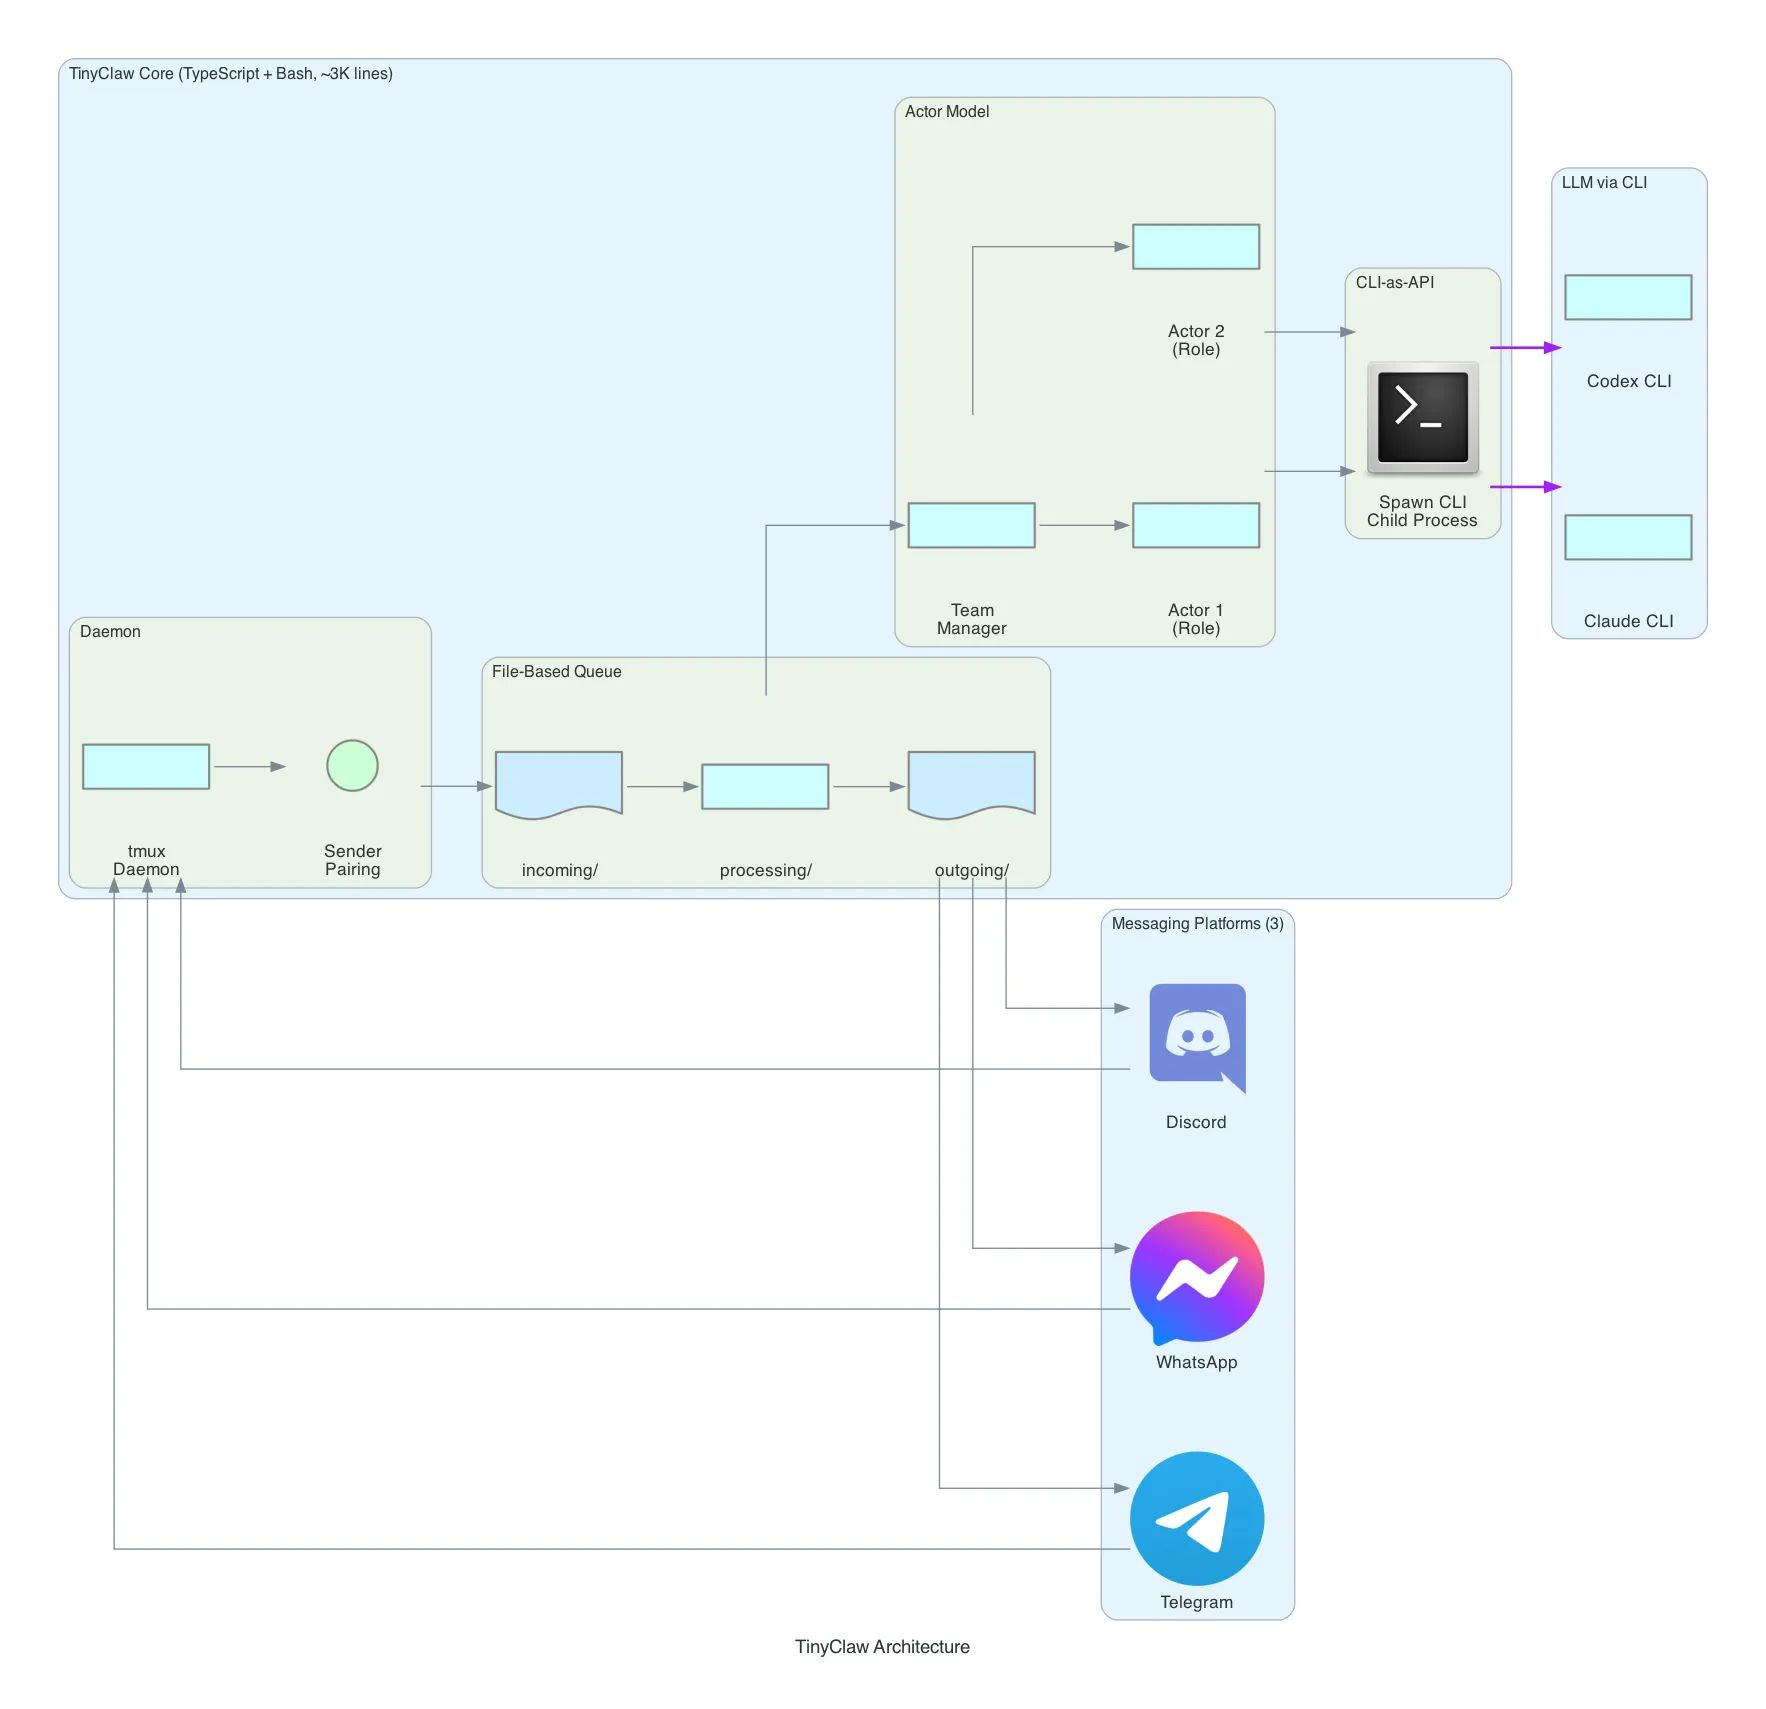
Task: Collapse the Messaging Platforms (3) panel
Action: (1197, 923)
